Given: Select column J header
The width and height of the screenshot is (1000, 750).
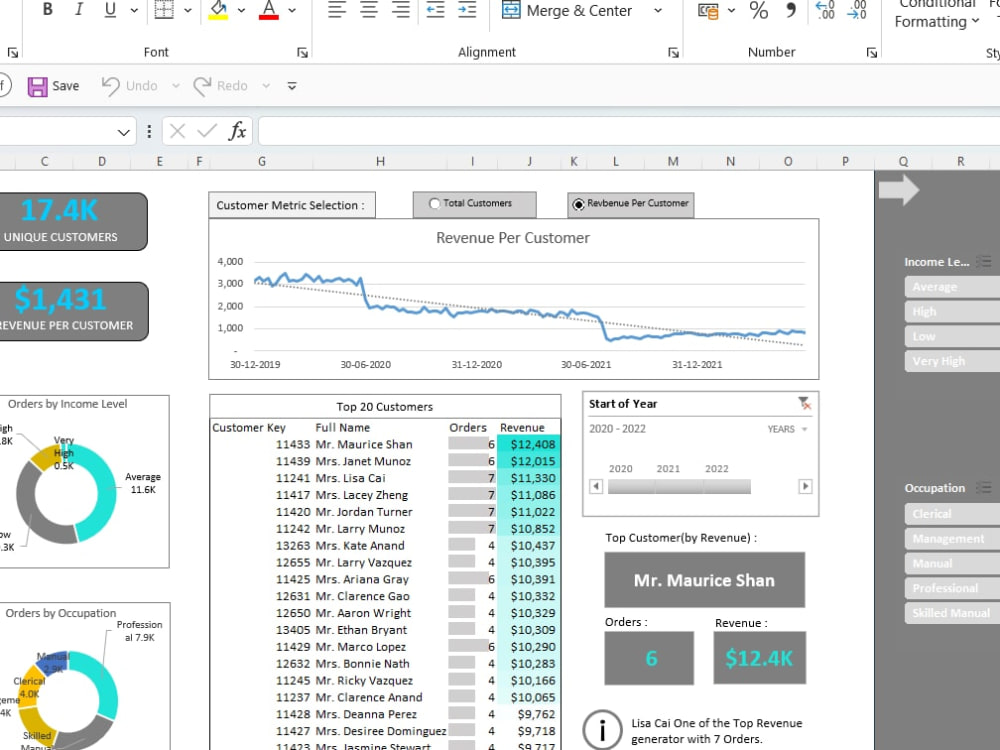Looking at the screenshot, I should coord(529,161).
